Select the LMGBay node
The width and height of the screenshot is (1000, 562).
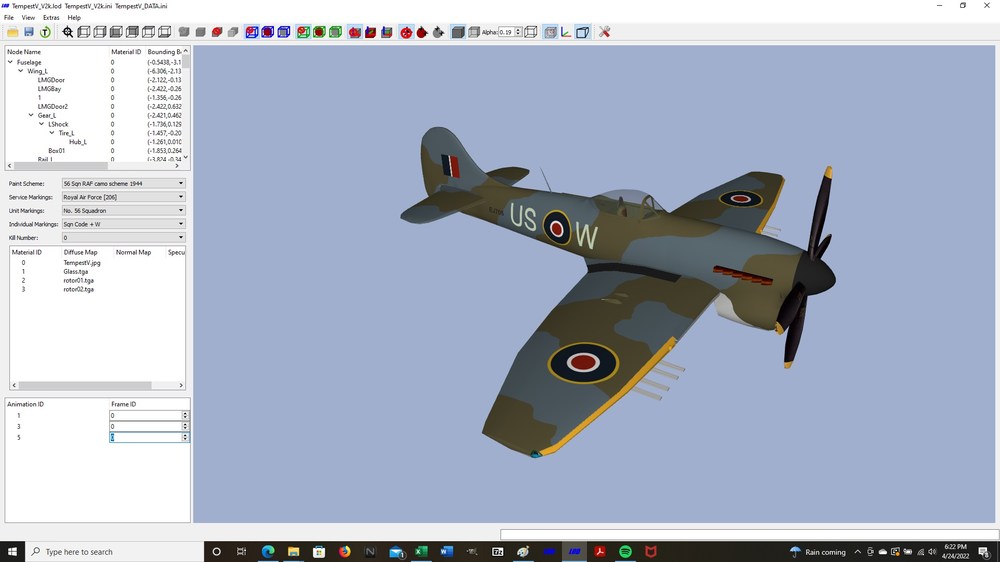pyautogui.click(x=49, y=89)
